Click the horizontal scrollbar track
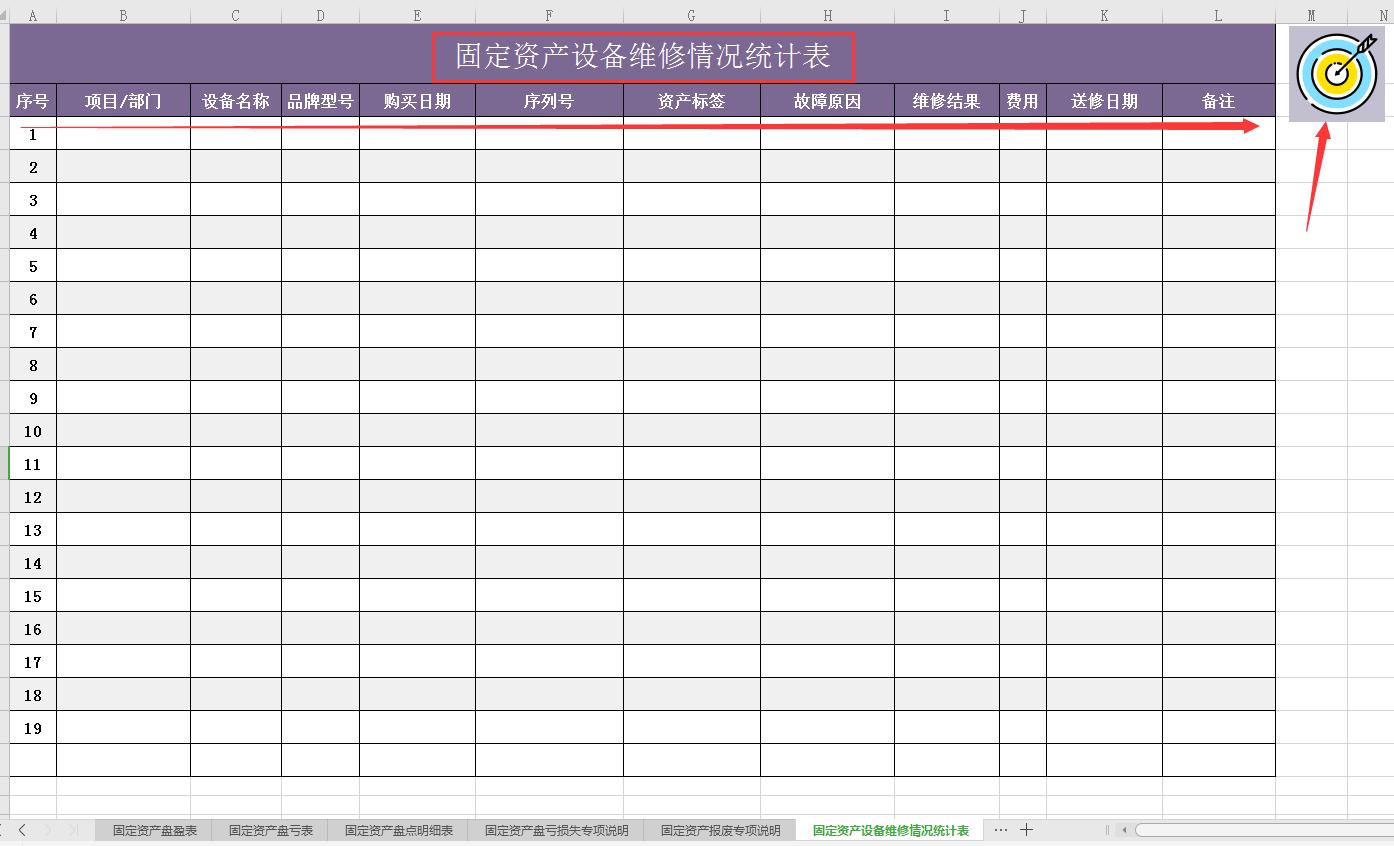 point(1260,829)
